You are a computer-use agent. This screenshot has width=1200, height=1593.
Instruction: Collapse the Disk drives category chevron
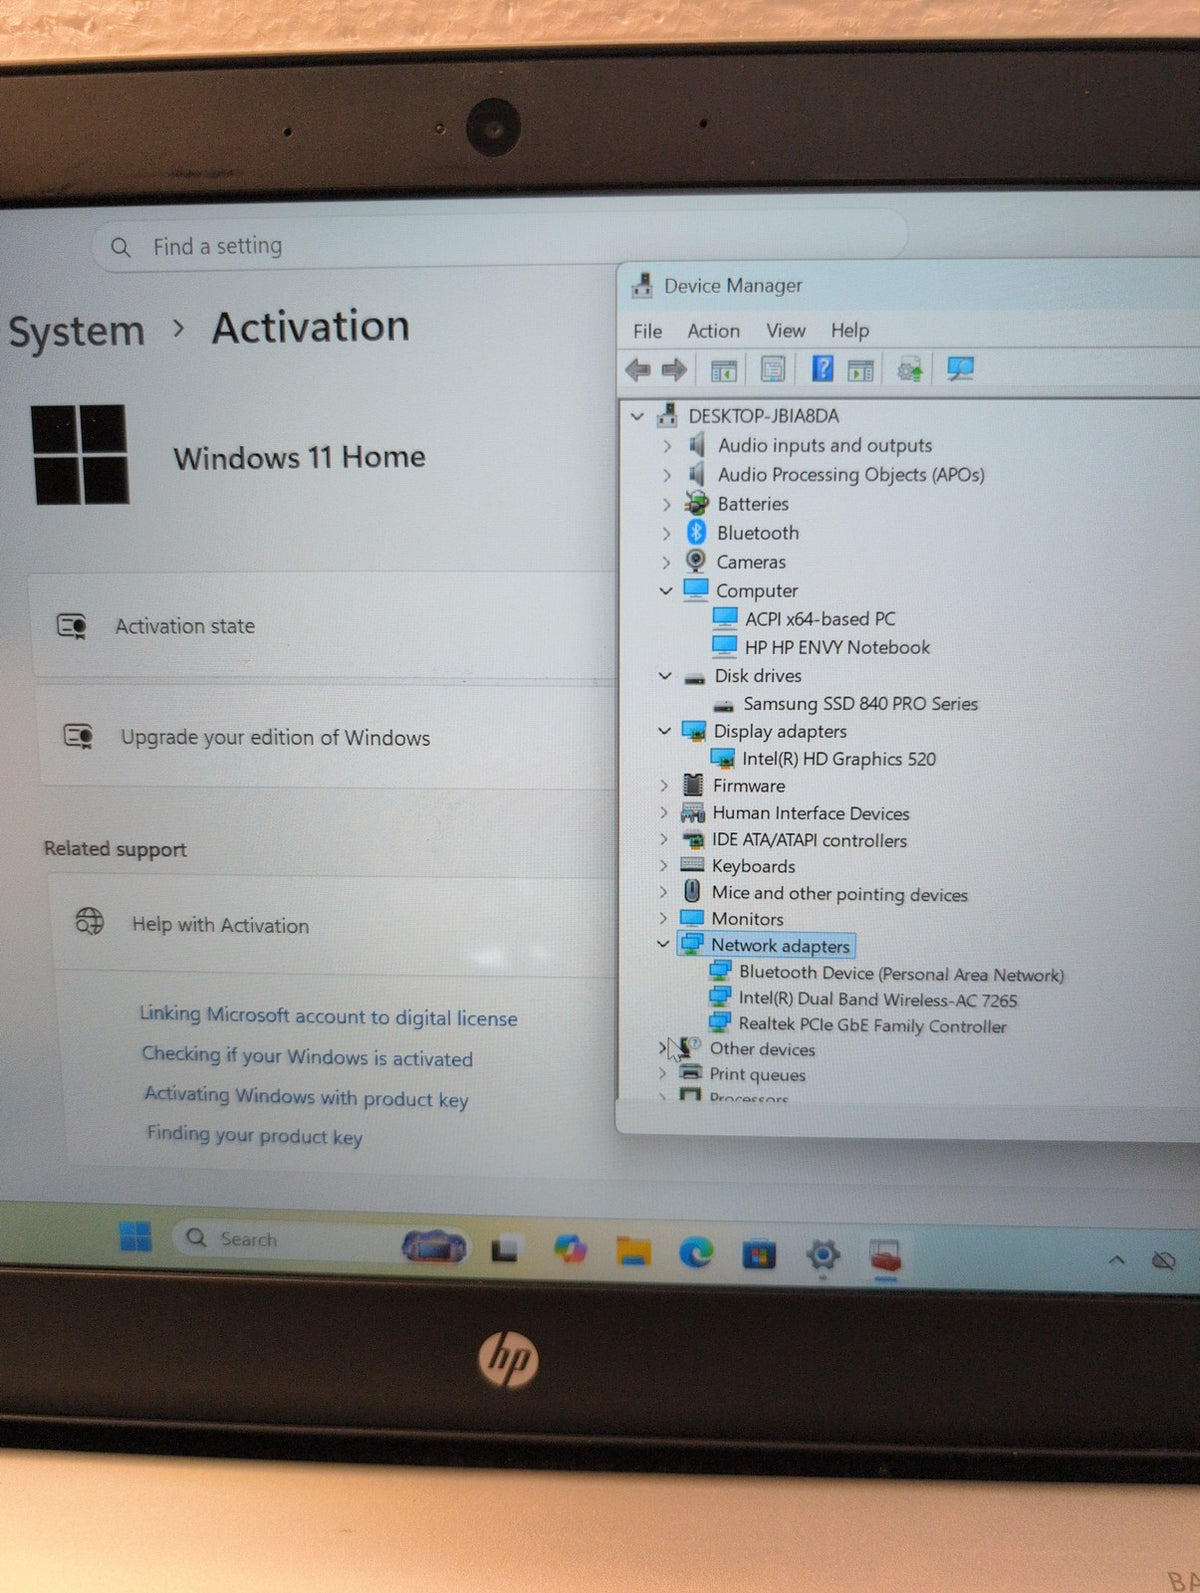[665, 676]
